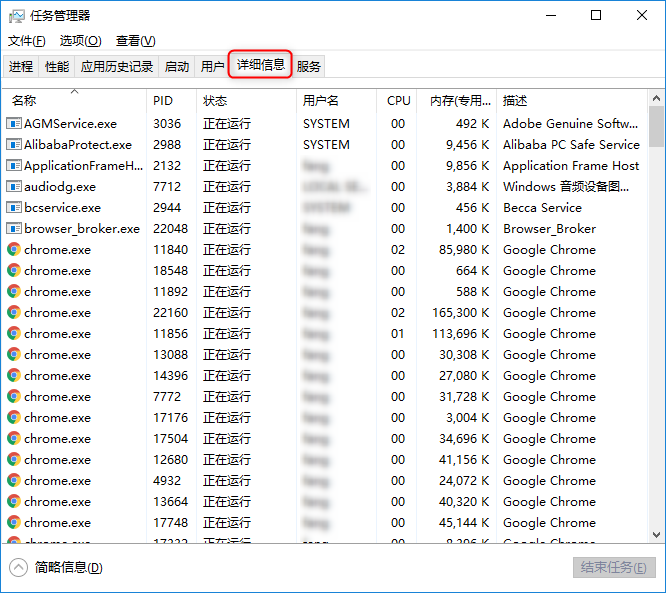
Task: Sort by the 描述 column header
Action: coord(572,100)
